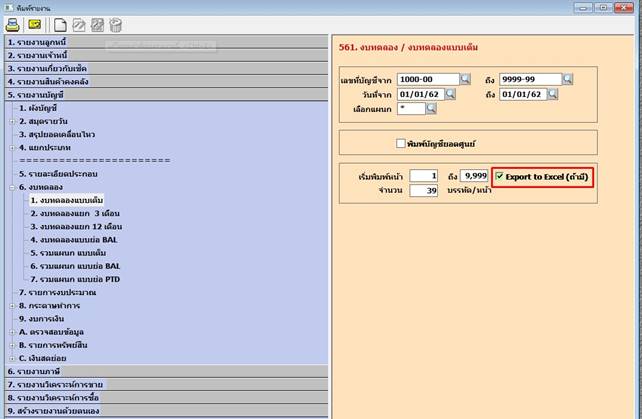Open date picker for start date 01/01/62
Image resolution: width=642 pixels, height=419 pixels.
click(x=450, y=94)
